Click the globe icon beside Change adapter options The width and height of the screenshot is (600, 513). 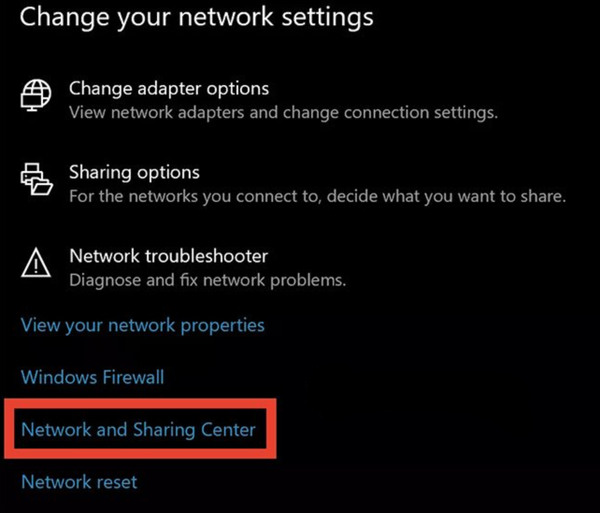[x=35, y=97]
